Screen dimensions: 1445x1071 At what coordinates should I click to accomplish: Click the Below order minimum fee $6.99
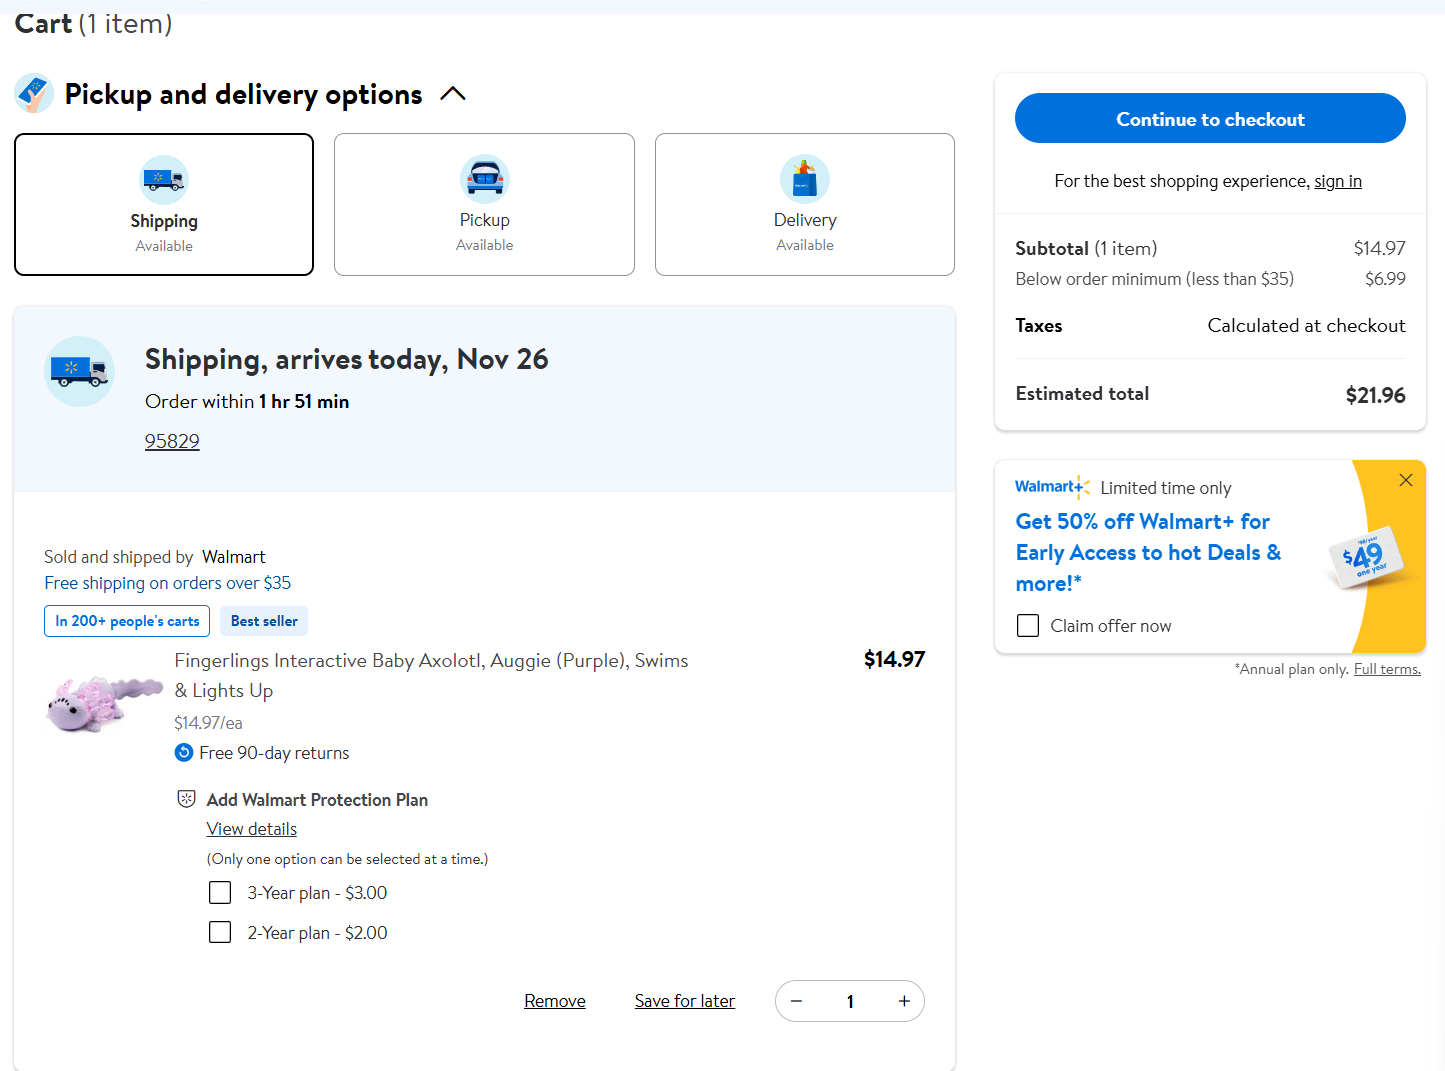click(1385, 279)
